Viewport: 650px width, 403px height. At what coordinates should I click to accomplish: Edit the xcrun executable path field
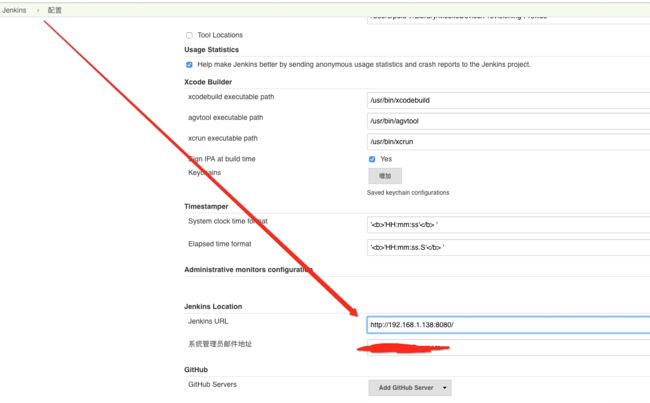[508, 142]
